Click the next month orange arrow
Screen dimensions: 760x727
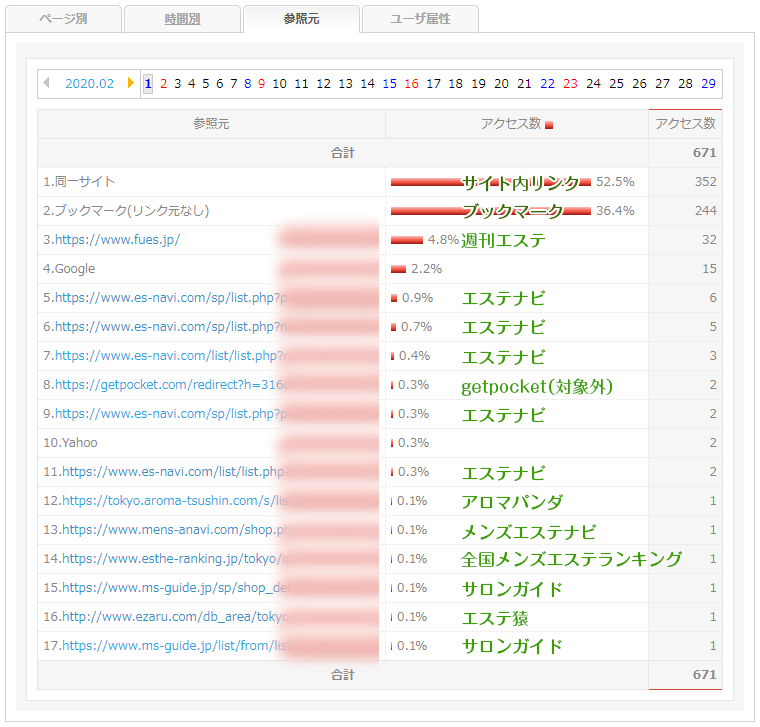pyautogui.click(x=131, y=84)
